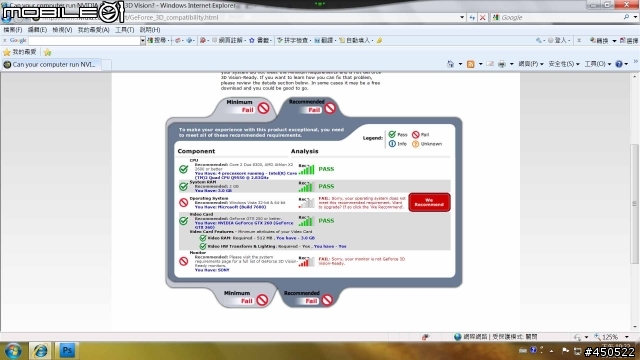Click the Monitor row red fail icon
This screenshot has height=360, width=640.
(x=184, y=261)
